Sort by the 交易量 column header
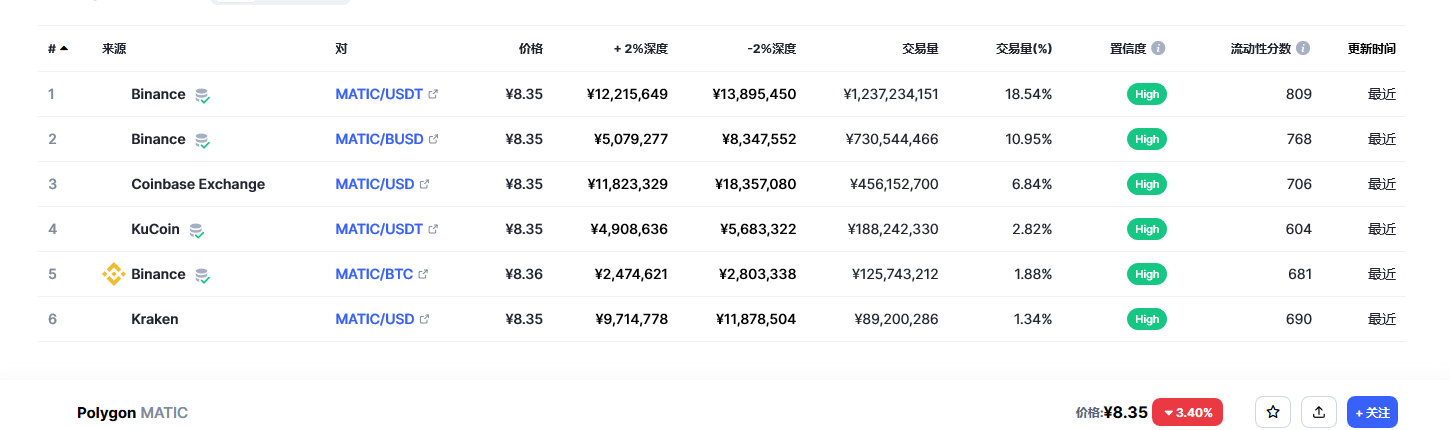This screenshot has height=430, width=1450. 920,48
